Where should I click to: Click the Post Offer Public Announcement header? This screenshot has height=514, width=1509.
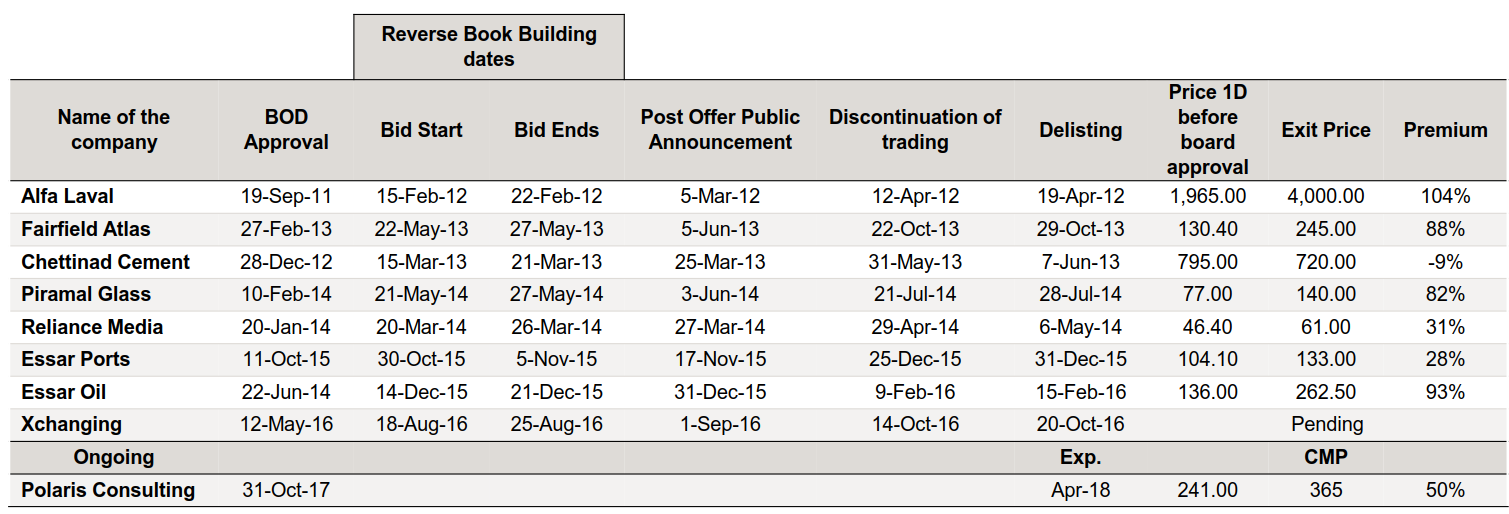[720, 130]
